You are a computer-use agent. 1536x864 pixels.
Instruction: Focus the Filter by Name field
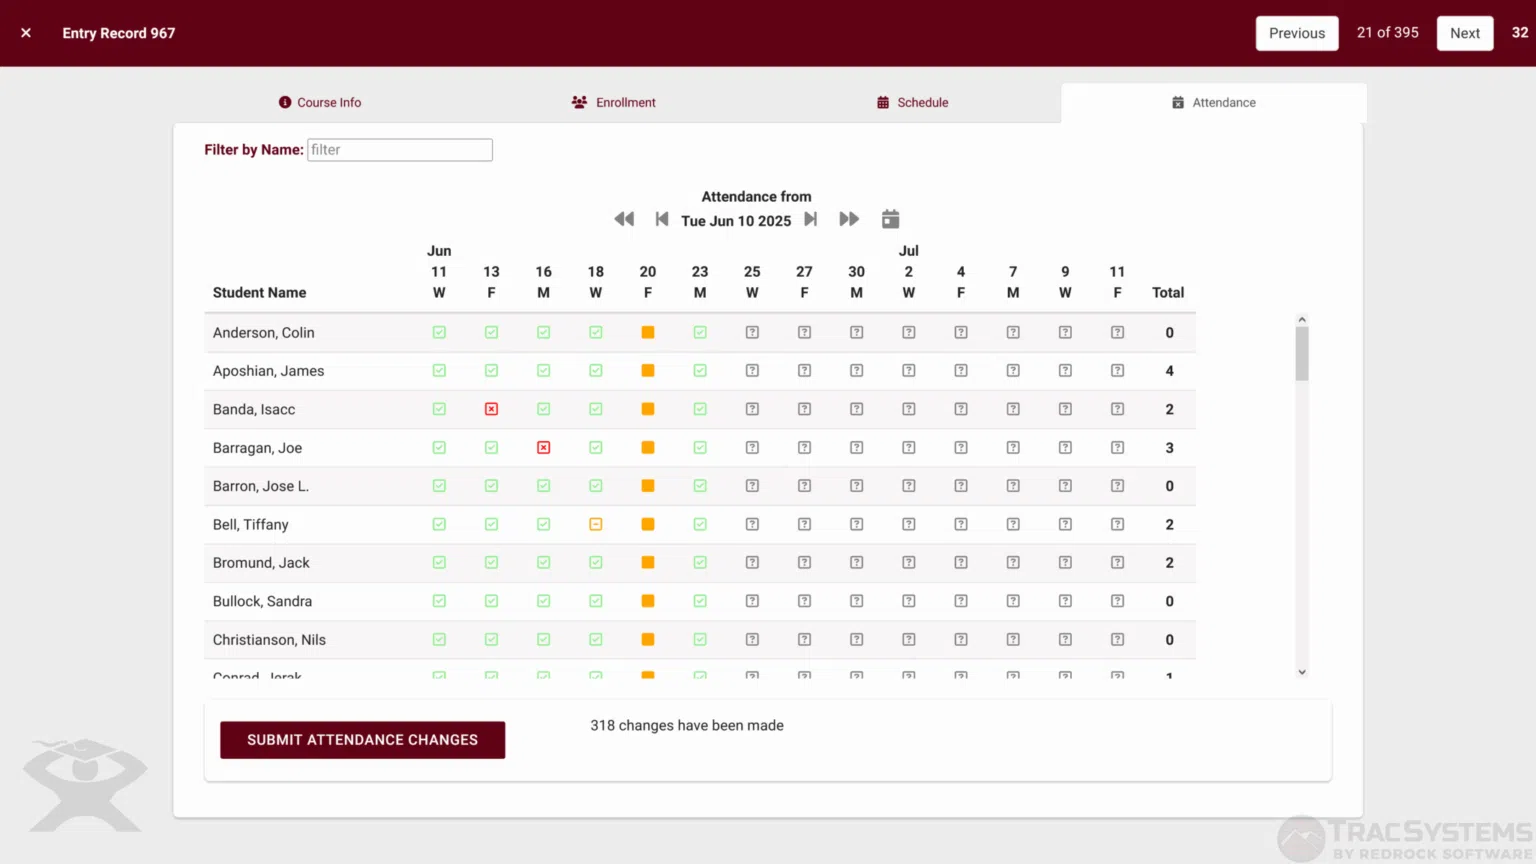coord(399,150)
